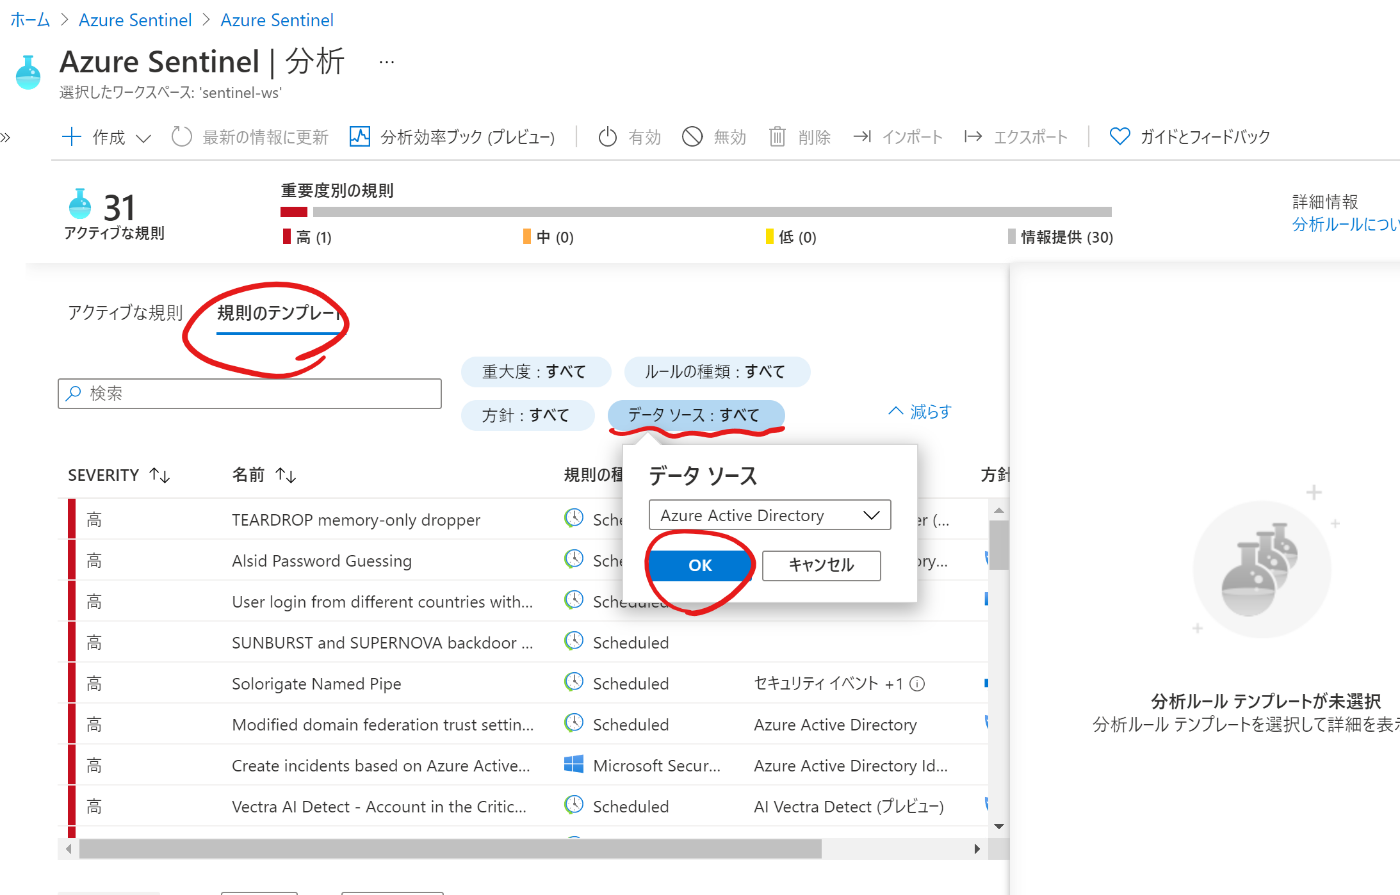1400x895 pixels.
Task: Click into the 検索 search box
Action: coord(250,394)
